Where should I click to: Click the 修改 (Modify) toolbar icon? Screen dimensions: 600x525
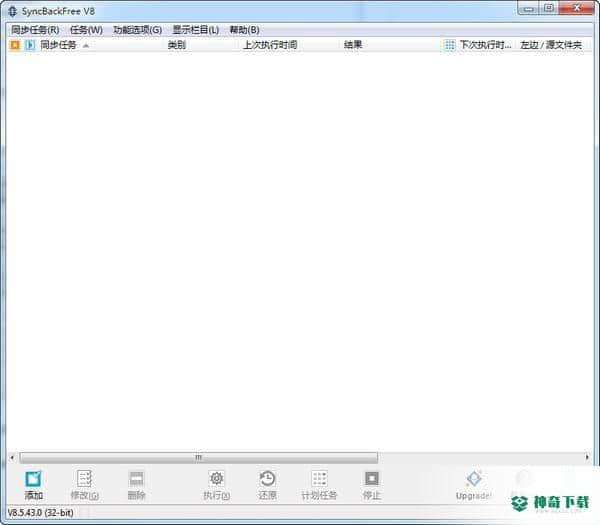[x=84, y=478]
